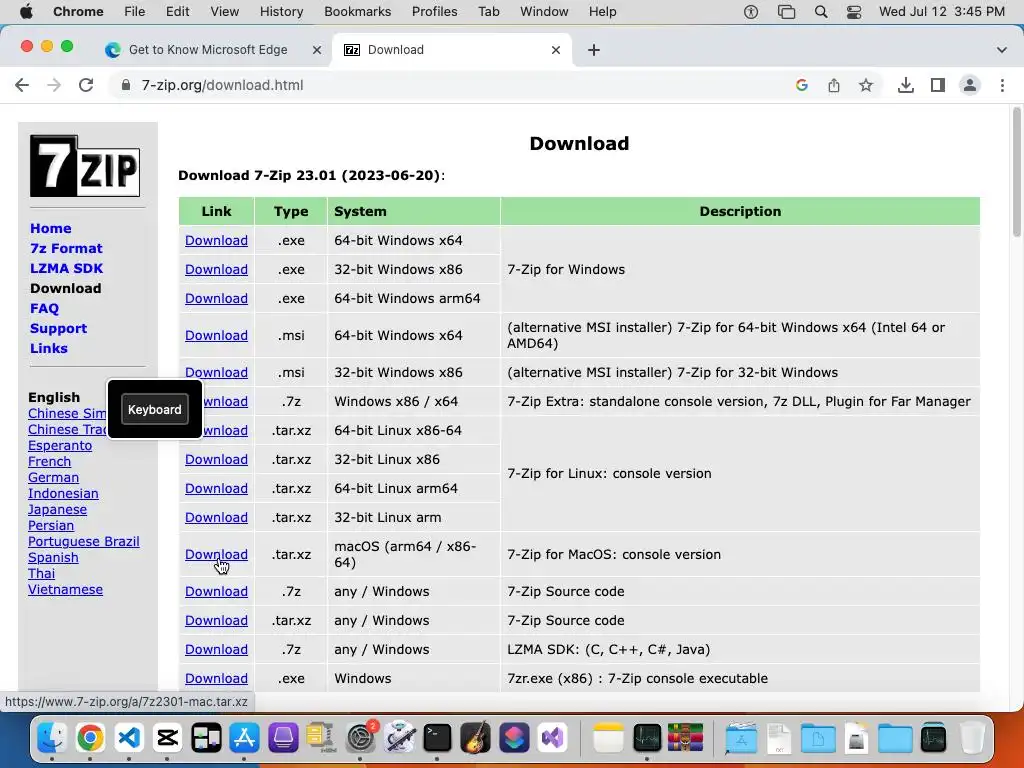Open the Apple menu
Screen dimensions: 1024x768
[26, 12]
